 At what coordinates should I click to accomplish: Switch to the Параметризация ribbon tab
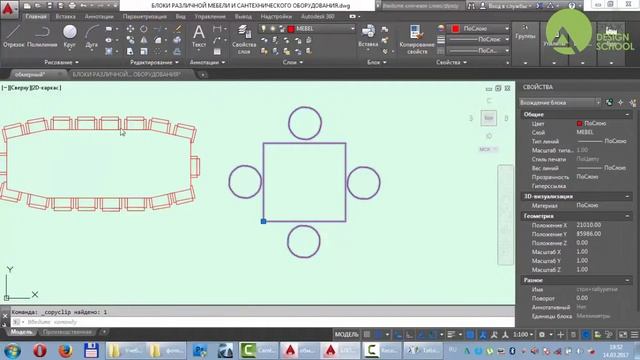click(x=144, y=17)
